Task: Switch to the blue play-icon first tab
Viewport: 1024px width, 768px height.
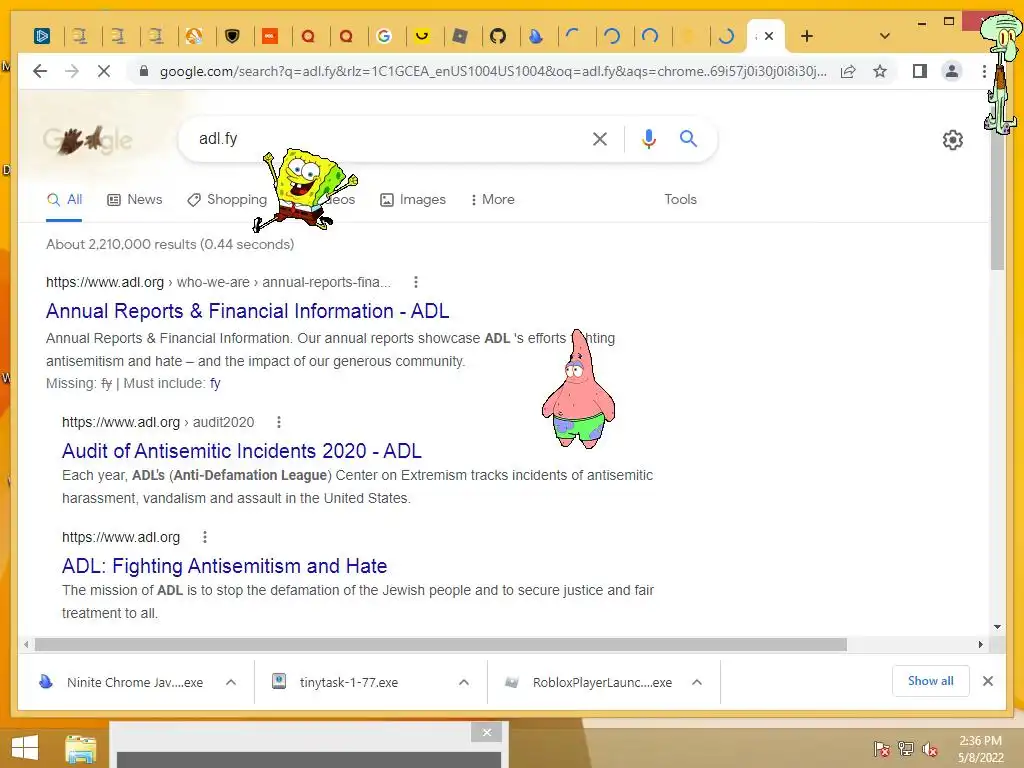Action: pos(42,36)
